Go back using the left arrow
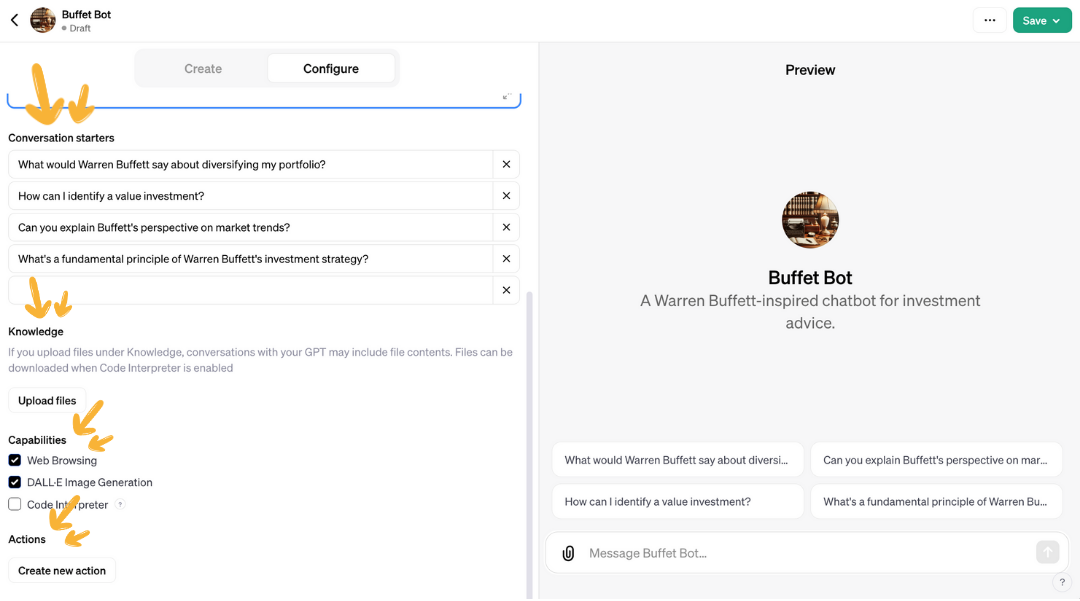Viewport: 1080px width, 601px height. pos(14,20)
